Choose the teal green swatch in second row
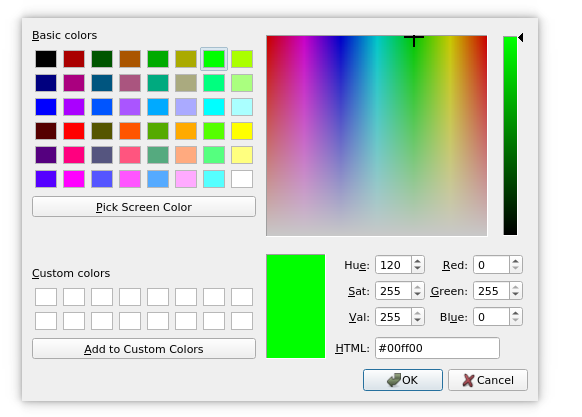The height and width of the screenshot is (417, 582). [x=158, y=83]
